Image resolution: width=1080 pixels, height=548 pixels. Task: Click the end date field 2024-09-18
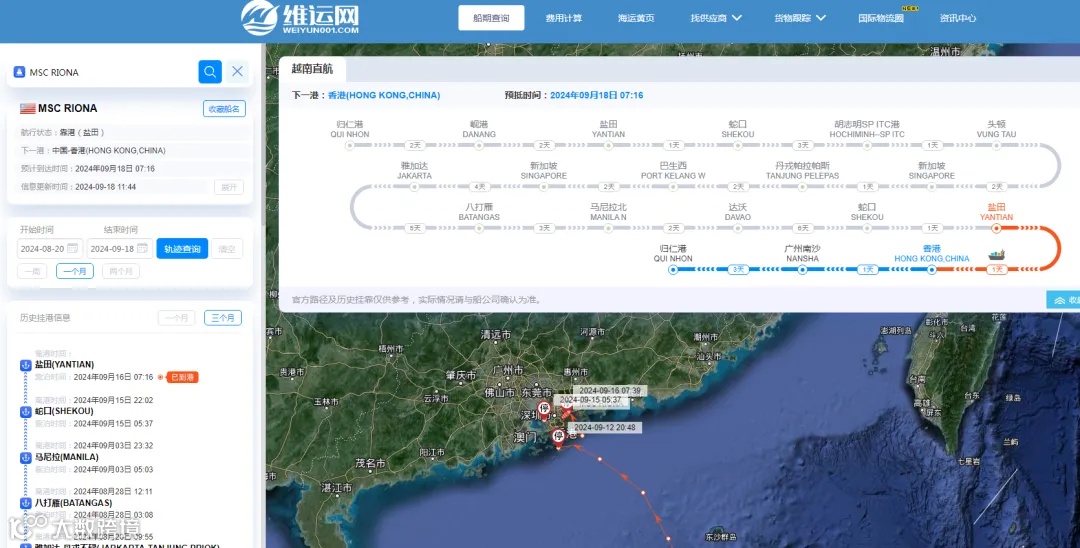click(120, 249)
